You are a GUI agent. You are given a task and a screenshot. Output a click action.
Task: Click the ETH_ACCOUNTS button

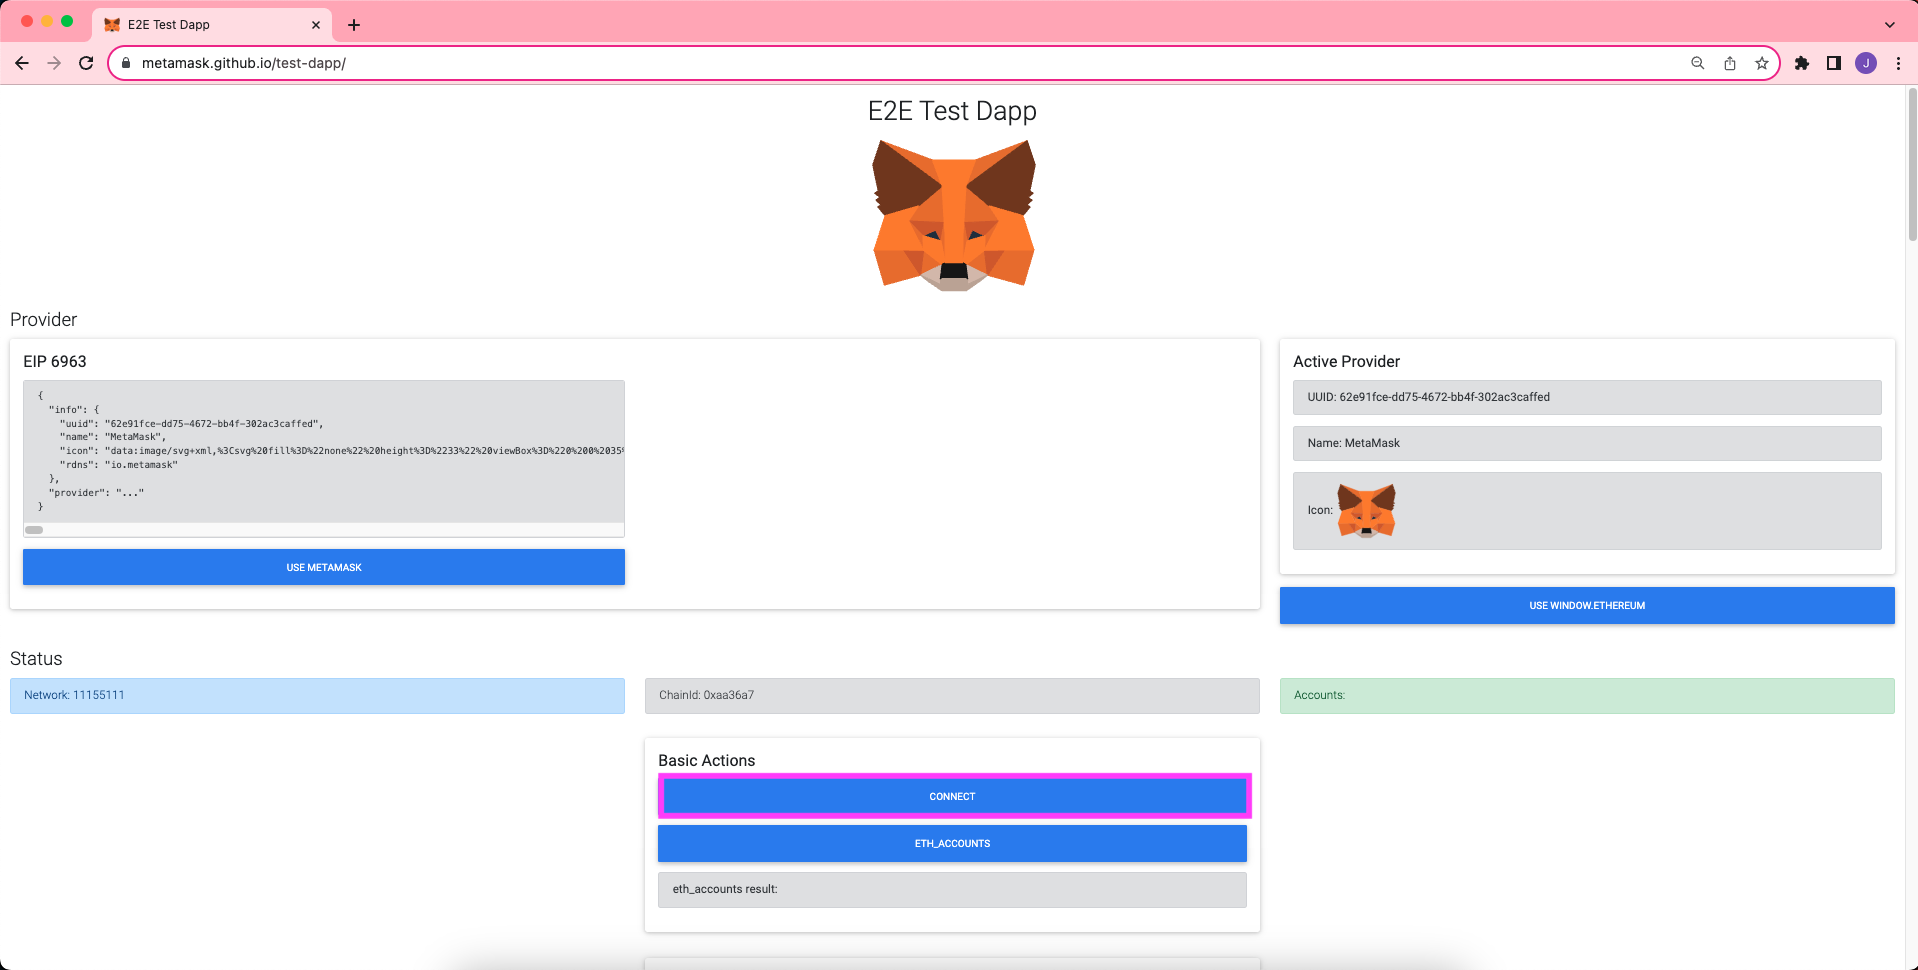(952, 843)
